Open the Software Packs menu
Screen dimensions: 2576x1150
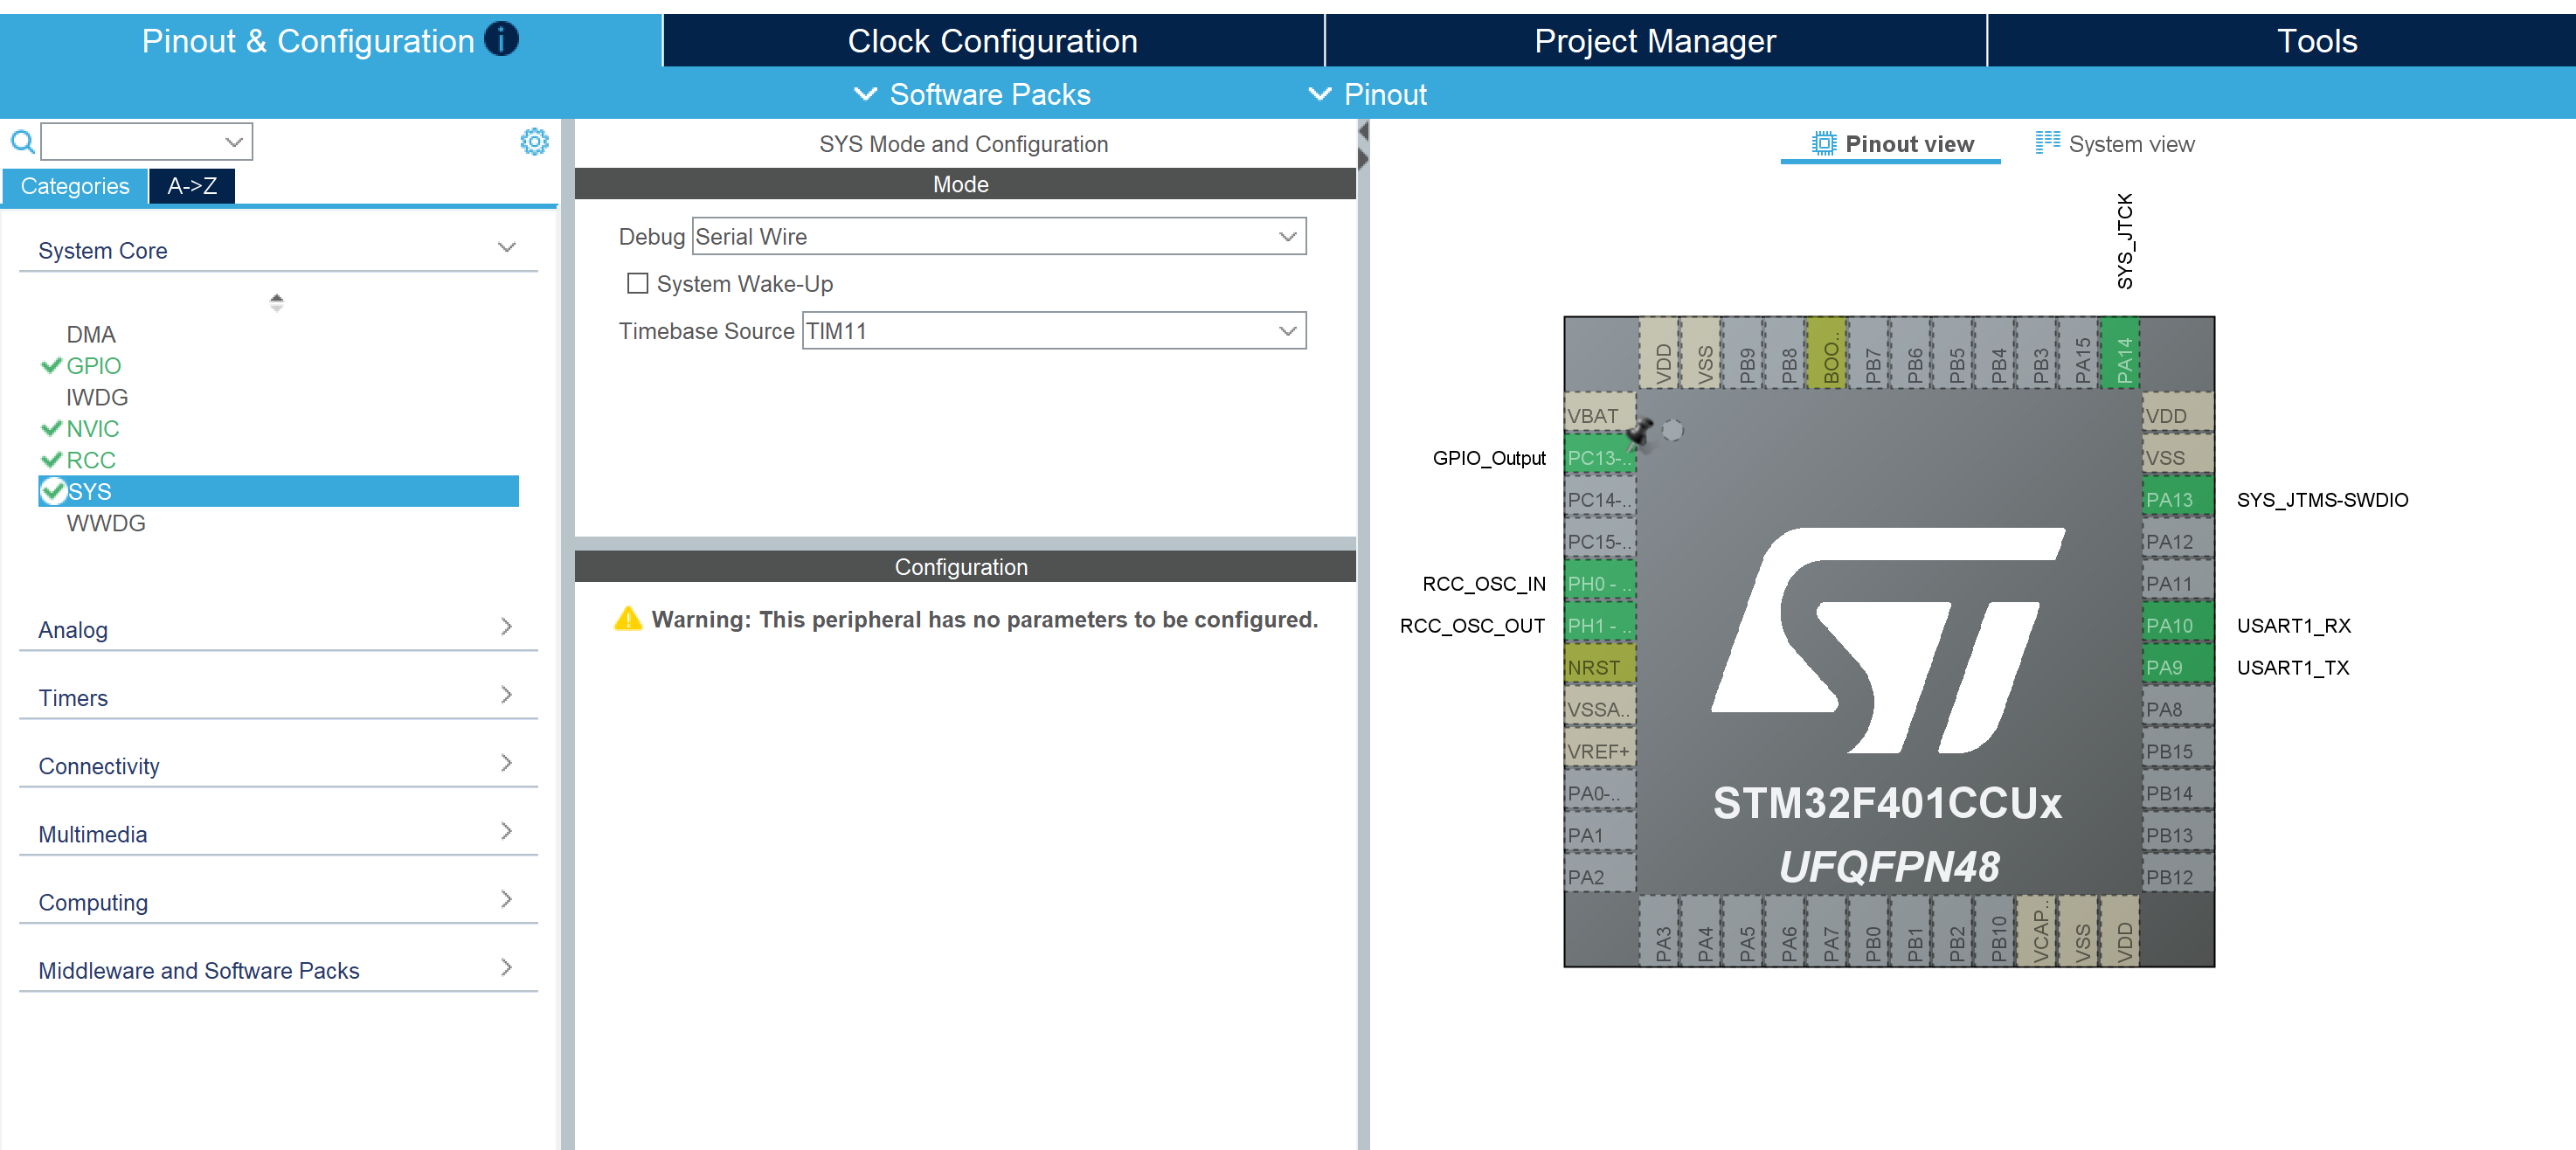pyautogui.click(x=972, y=94)
